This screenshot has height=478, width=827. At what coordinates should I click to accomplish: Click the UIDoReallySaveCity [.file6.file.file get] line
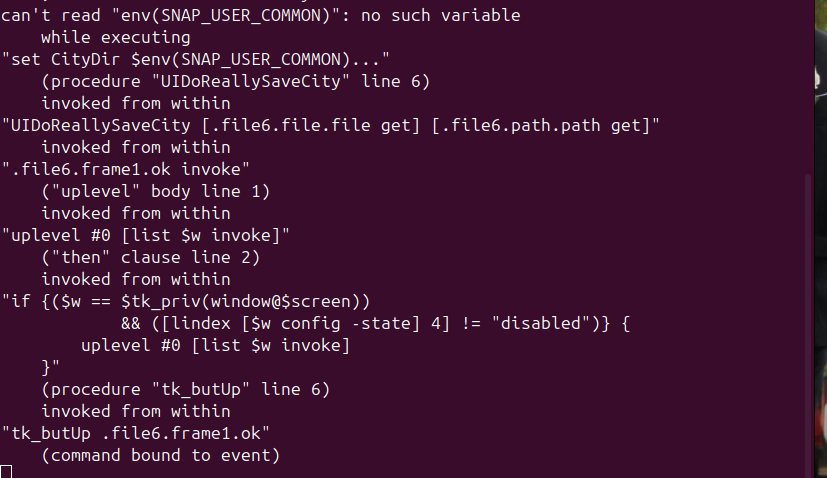(x=330, y=125)
